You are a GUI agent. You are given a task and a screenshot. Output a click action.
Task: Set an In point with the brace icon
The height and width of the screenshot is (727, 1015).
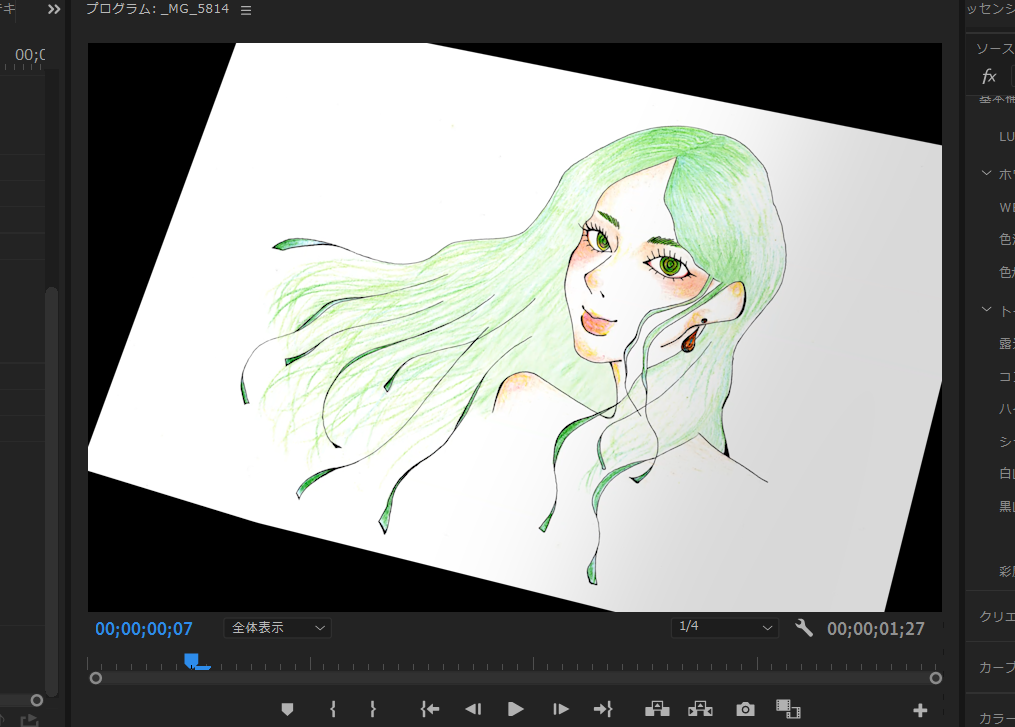331,709
